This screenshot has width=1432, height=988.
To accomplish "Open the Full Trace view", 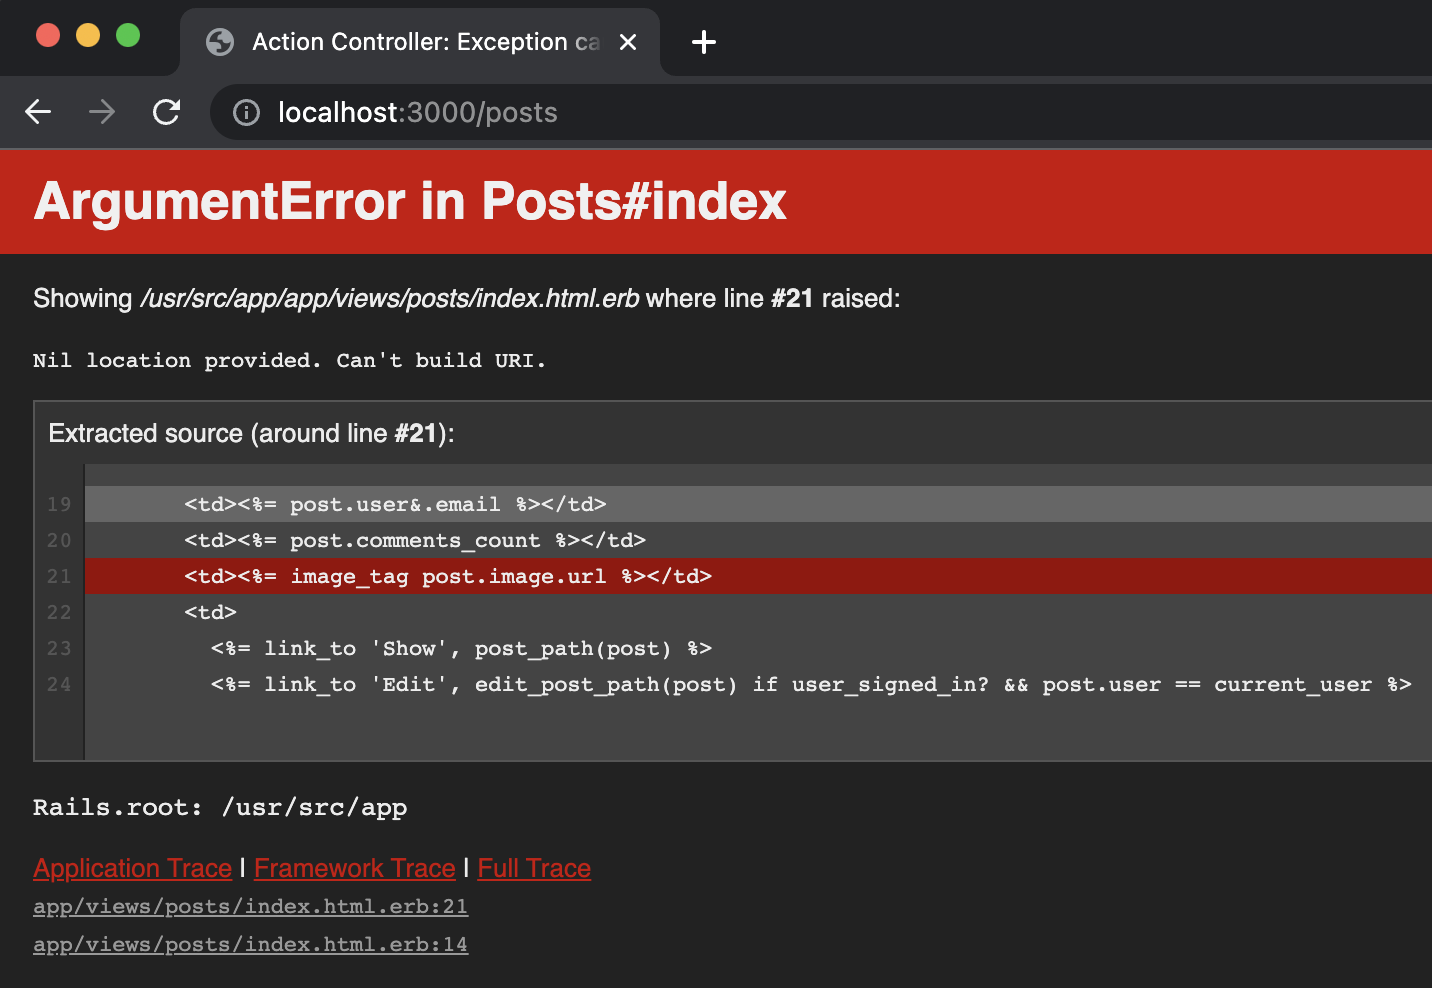I will (x=534, y=868).
